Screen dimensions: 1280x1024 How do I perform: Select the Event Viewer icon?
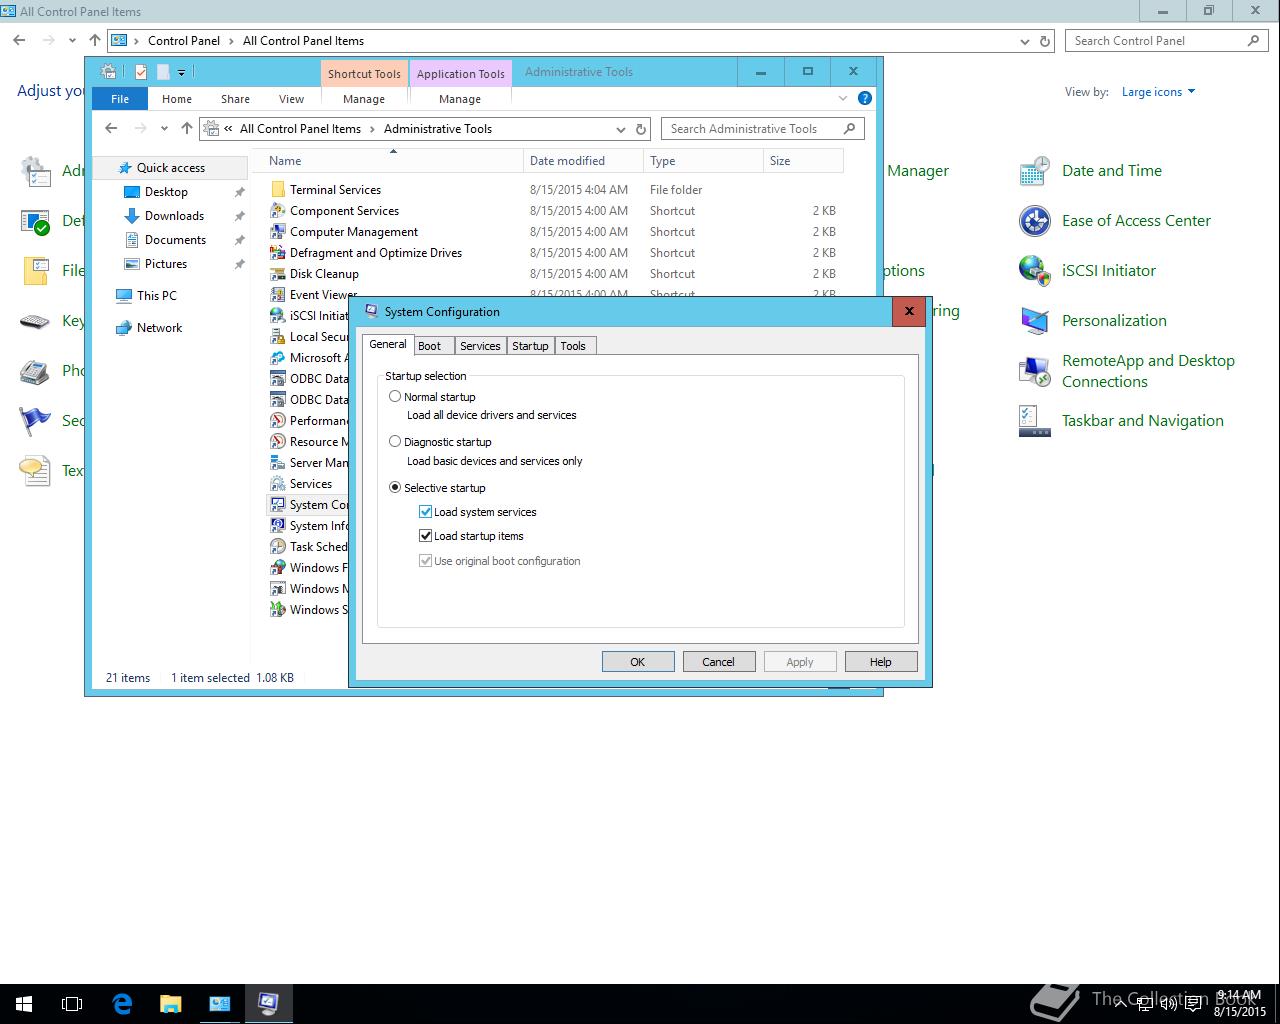(x=278, y=295)
